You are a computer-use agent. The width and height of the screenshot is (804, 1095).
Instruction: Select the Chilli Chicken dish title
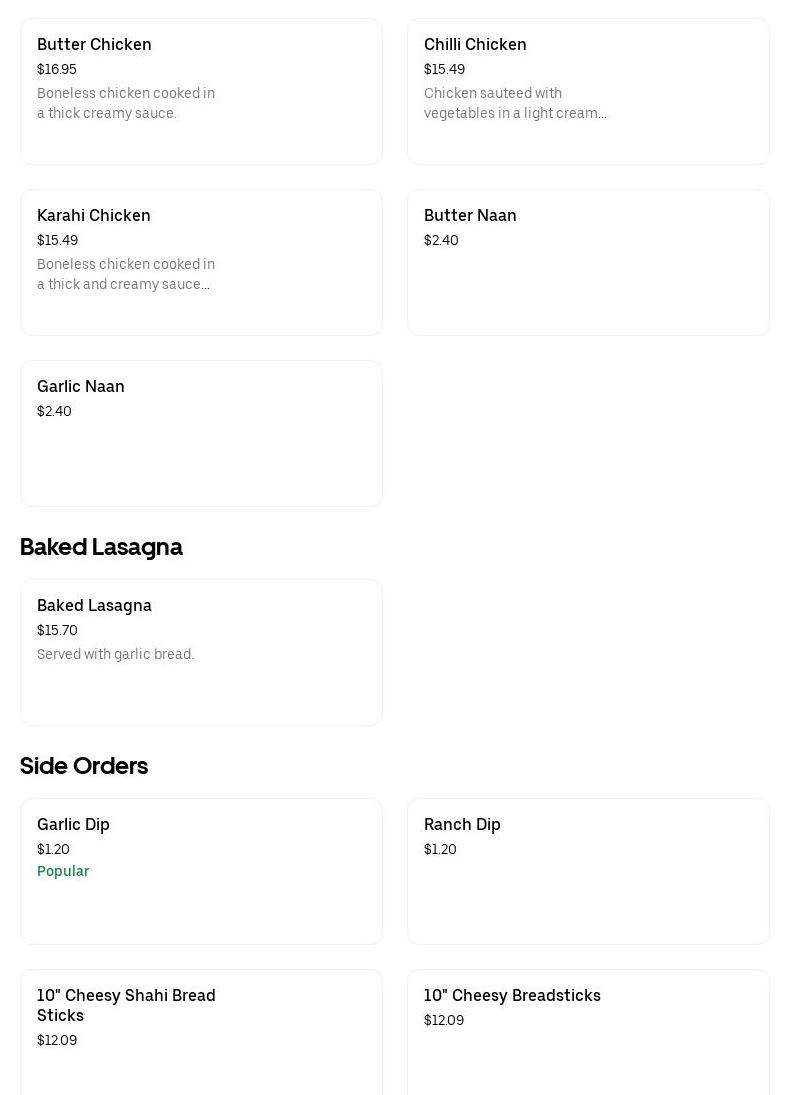tap(475, 45)
